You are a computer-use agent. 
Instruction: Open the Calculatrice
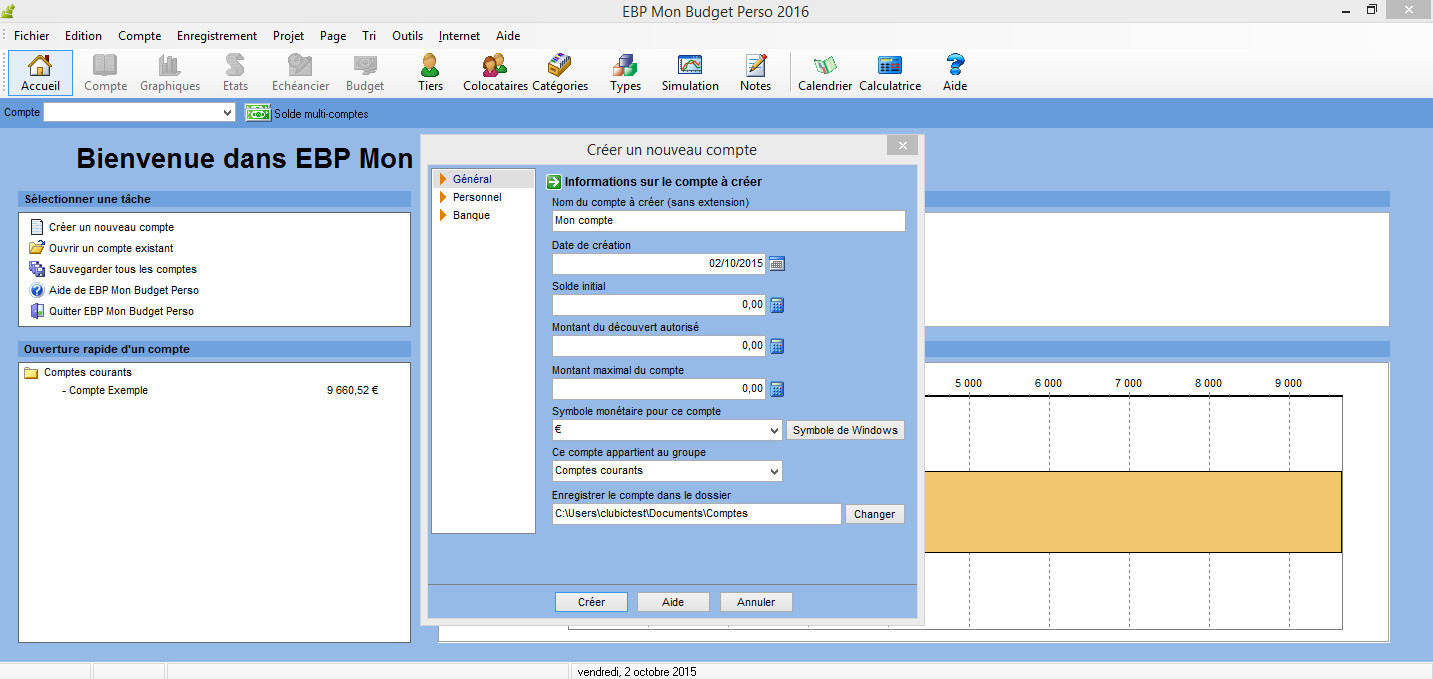889,72
